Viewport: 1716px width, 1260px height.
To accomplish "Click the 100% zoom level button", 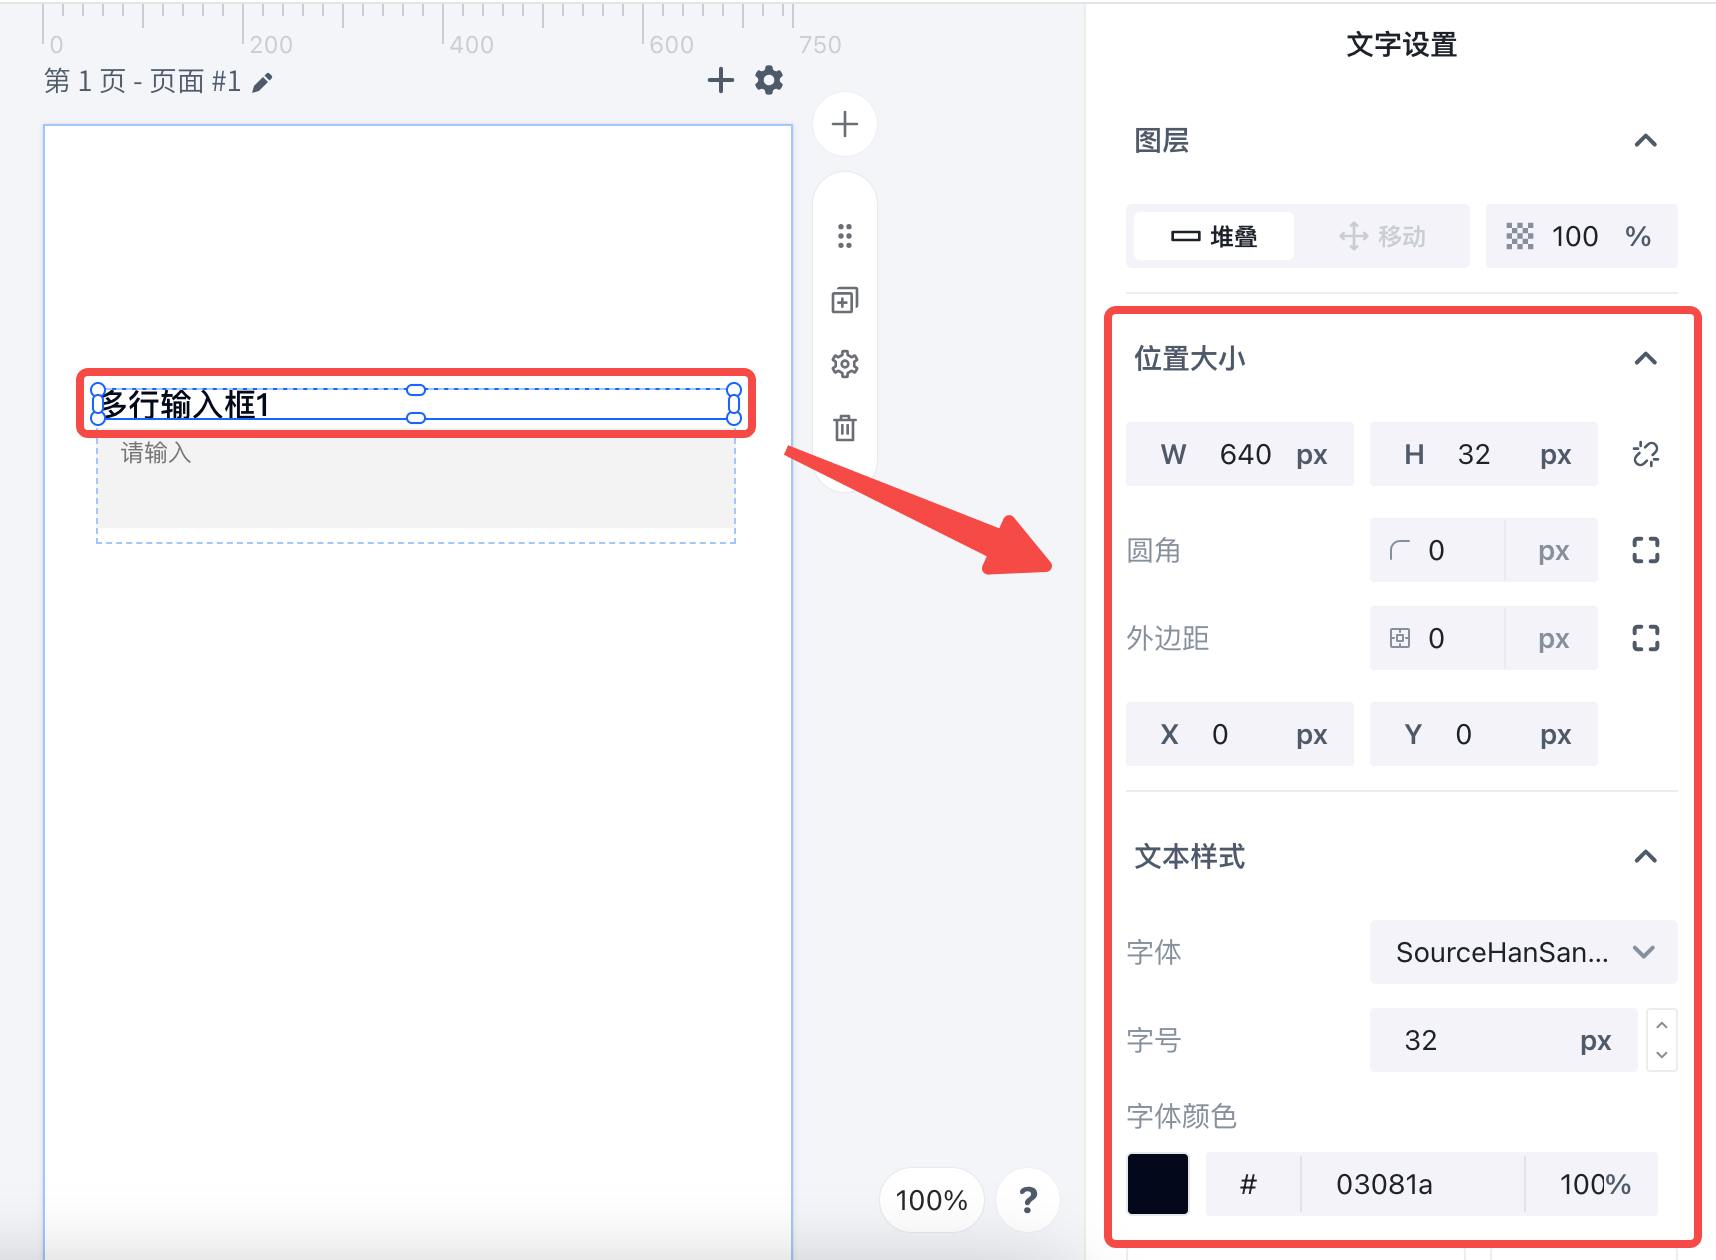I will coord(931,1199).
